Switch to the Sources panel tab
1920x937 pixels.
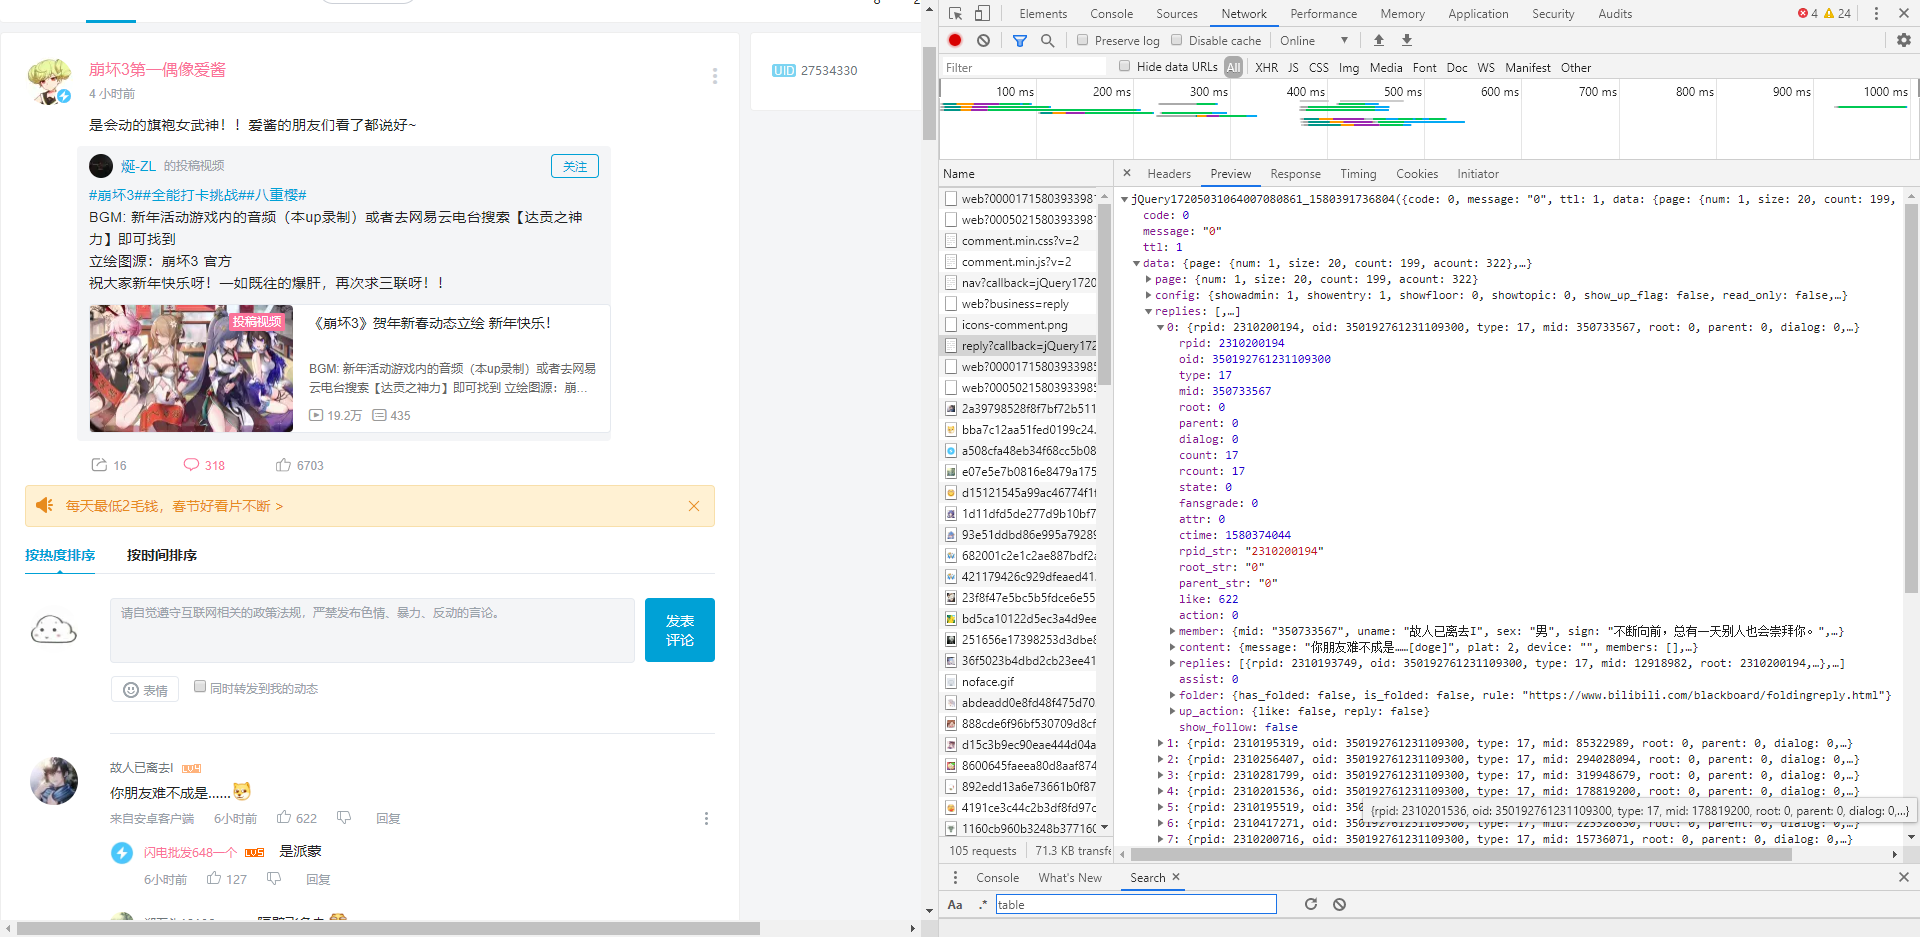pyautogui.click(x=1177, y=14)
